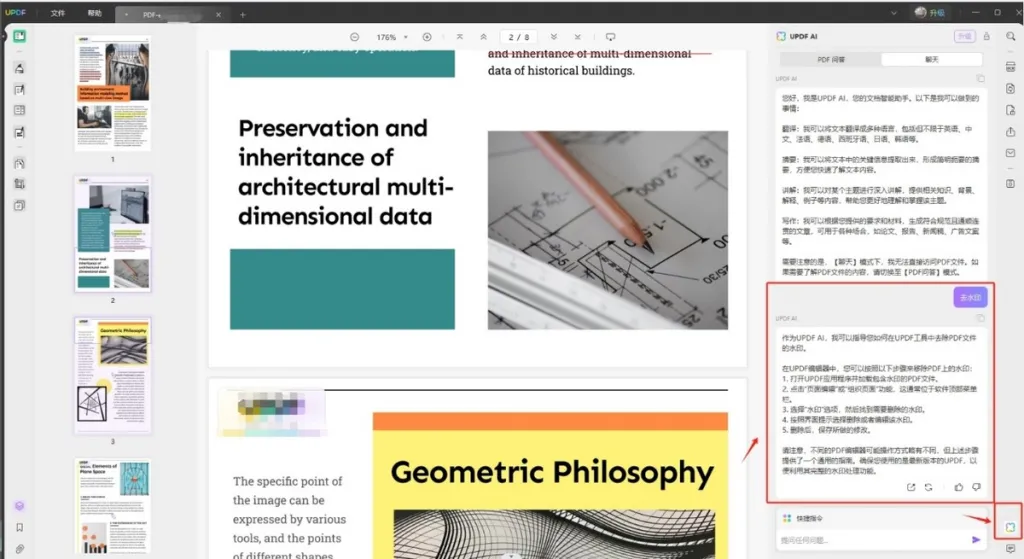The image size is (1024, 559).
Task: Regenerate the AI answer
Action: point(929,487)
